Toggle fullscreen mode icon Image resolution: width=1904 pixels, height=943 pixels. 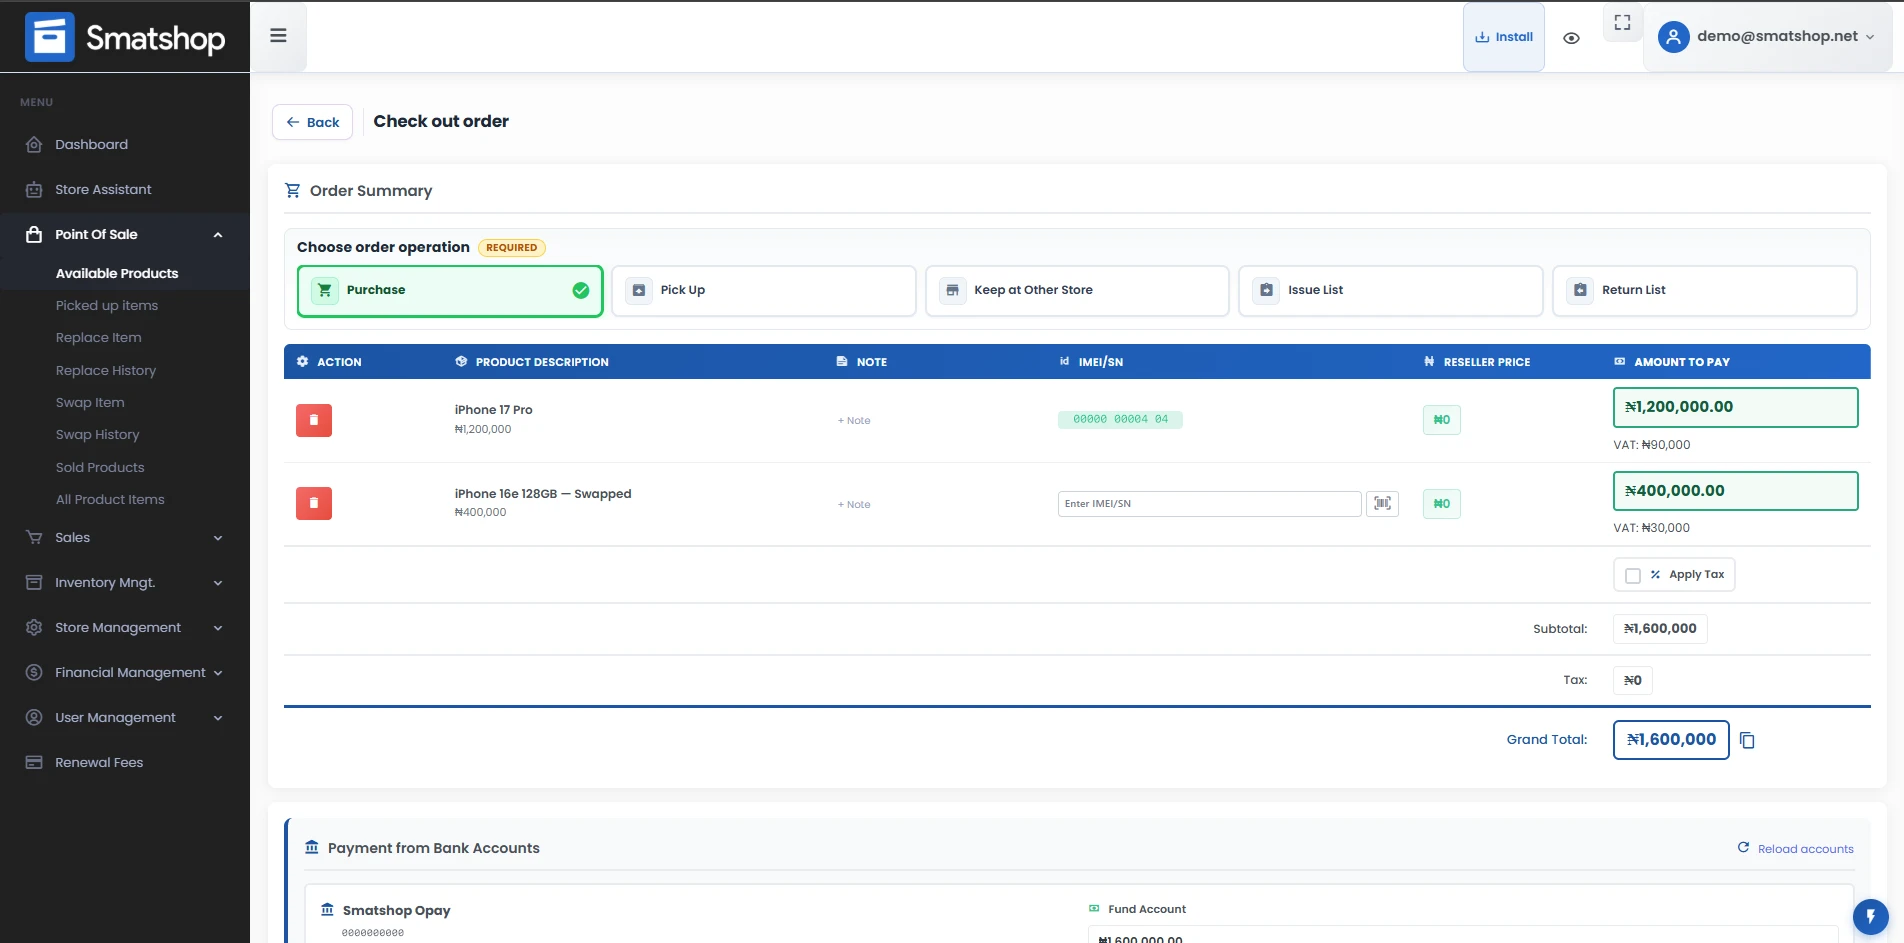coord(1622,22)
